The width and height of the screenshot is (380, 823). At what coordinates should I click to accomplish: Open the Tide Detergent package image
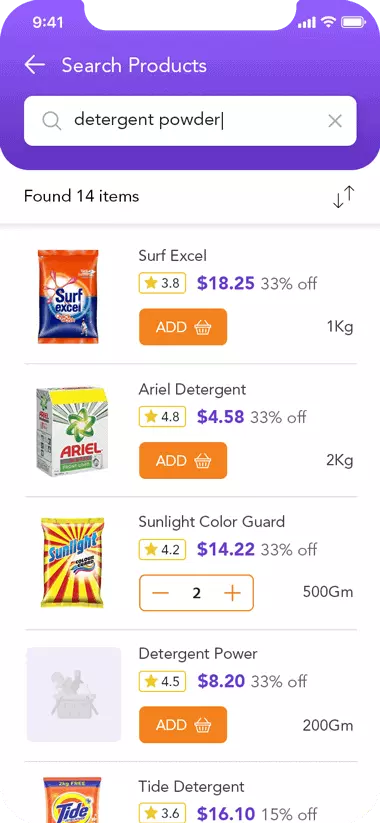click(x=72, y=799)
